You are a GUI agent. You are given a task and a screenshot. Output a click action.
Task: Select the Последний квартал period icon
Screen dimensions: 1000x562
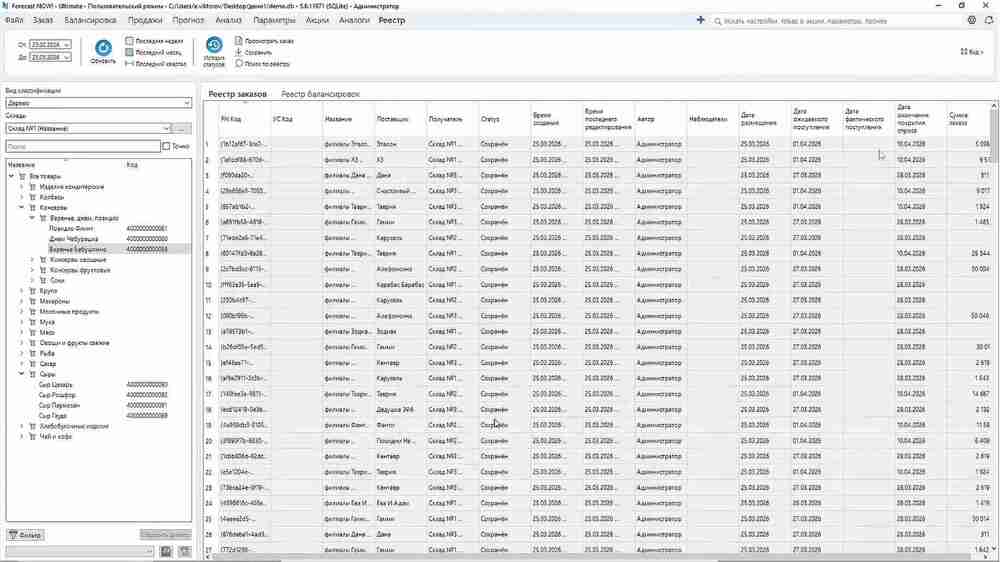point(129,63)
